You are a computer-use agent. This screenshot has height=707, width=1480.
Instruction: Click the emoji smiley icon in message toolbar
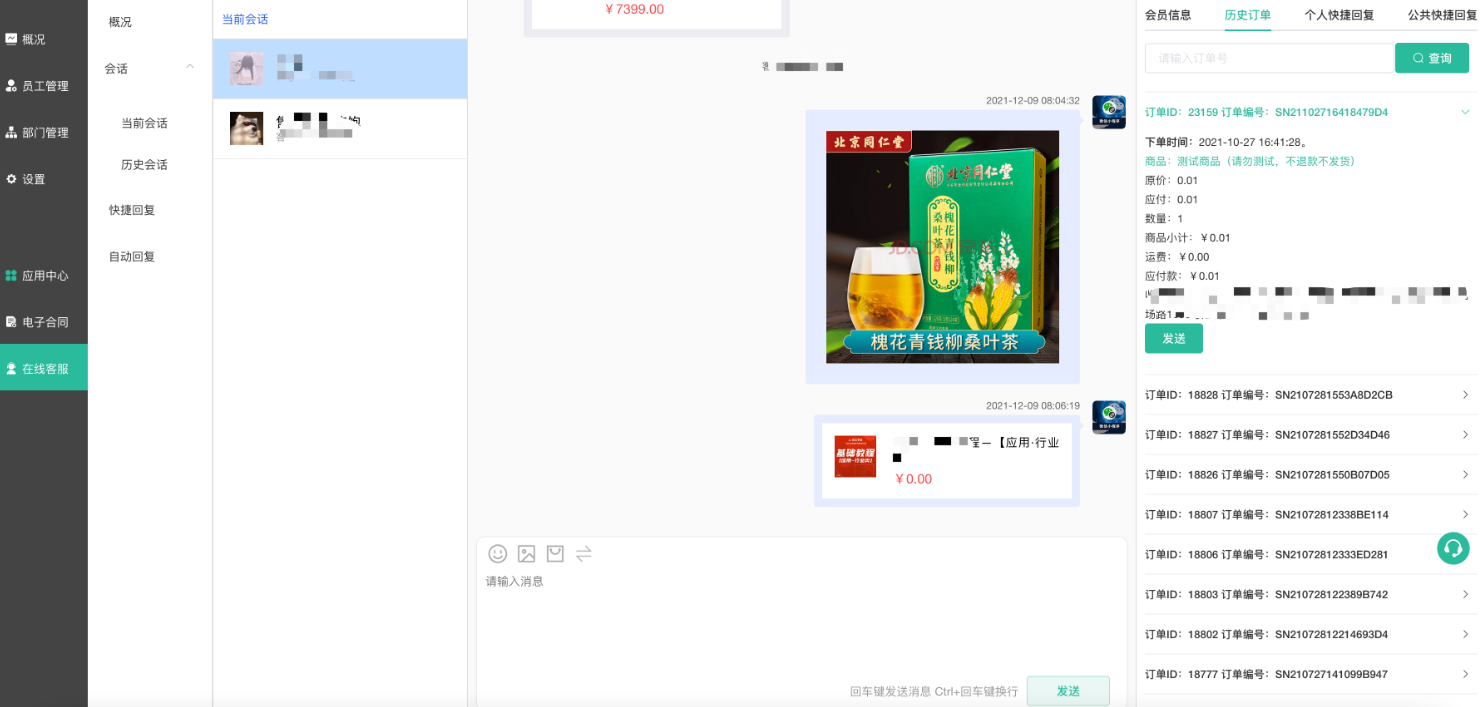(x=497, y=554)
